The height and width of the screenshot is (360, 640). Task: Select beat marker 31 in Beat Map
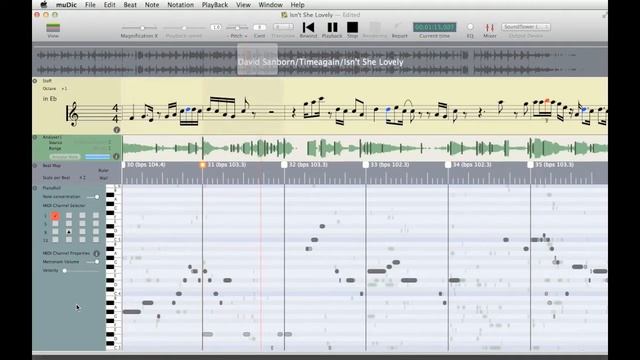point(202,165)
